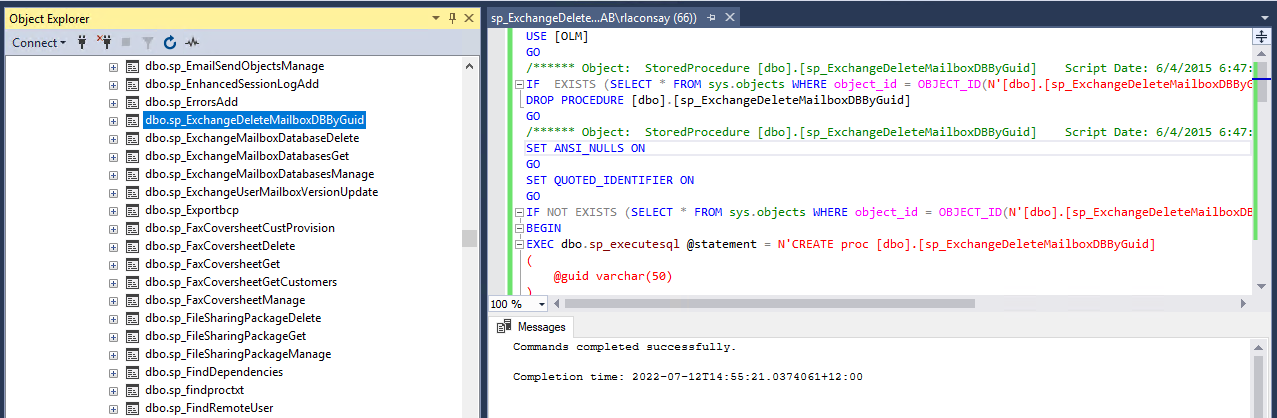Toggle the pin on the query tab
The height and width of the screenshot is (418, 1277).
point(711,18)
